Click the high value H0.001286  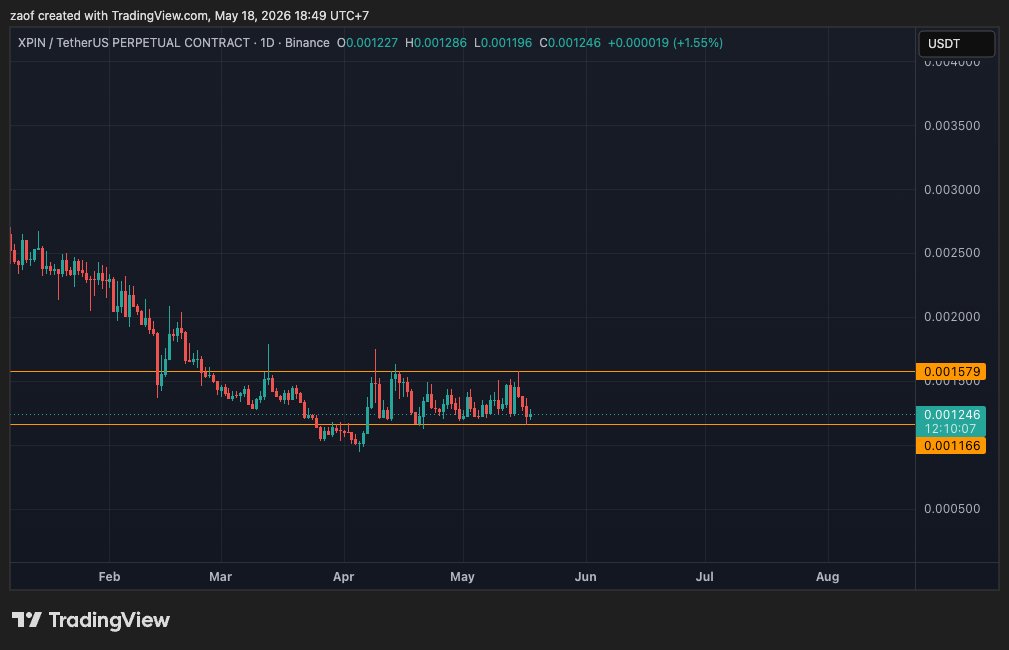click(x=436, y=43)
